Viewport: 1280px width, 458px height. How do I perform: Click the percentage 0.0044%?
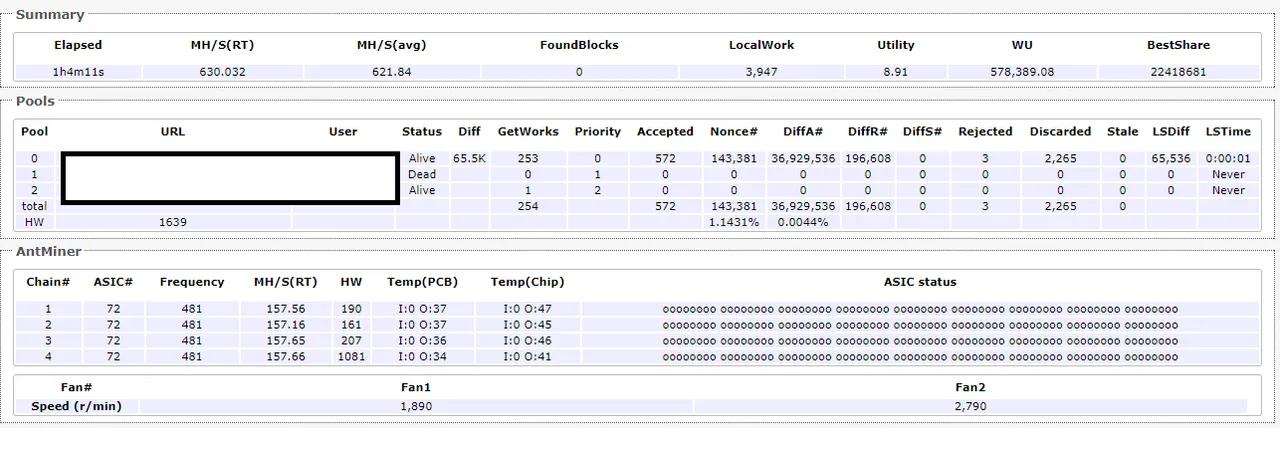(803, 222)
